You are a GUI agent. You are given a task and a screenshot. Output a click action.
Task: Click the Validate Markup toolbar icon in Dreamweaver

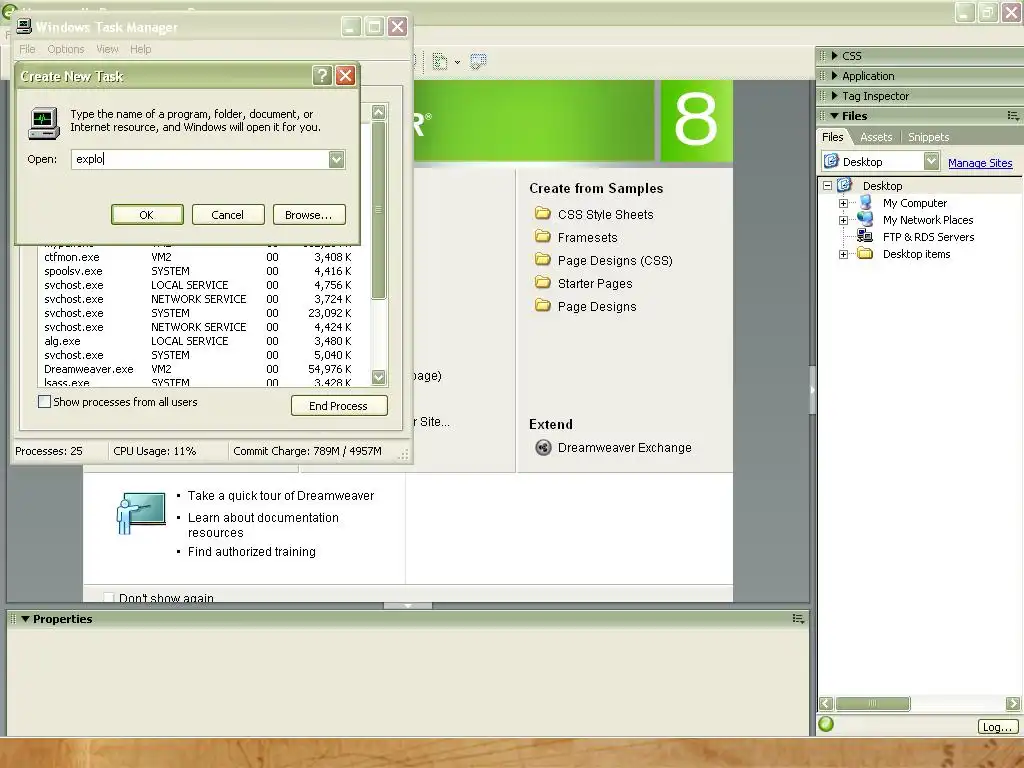[440, 61]
